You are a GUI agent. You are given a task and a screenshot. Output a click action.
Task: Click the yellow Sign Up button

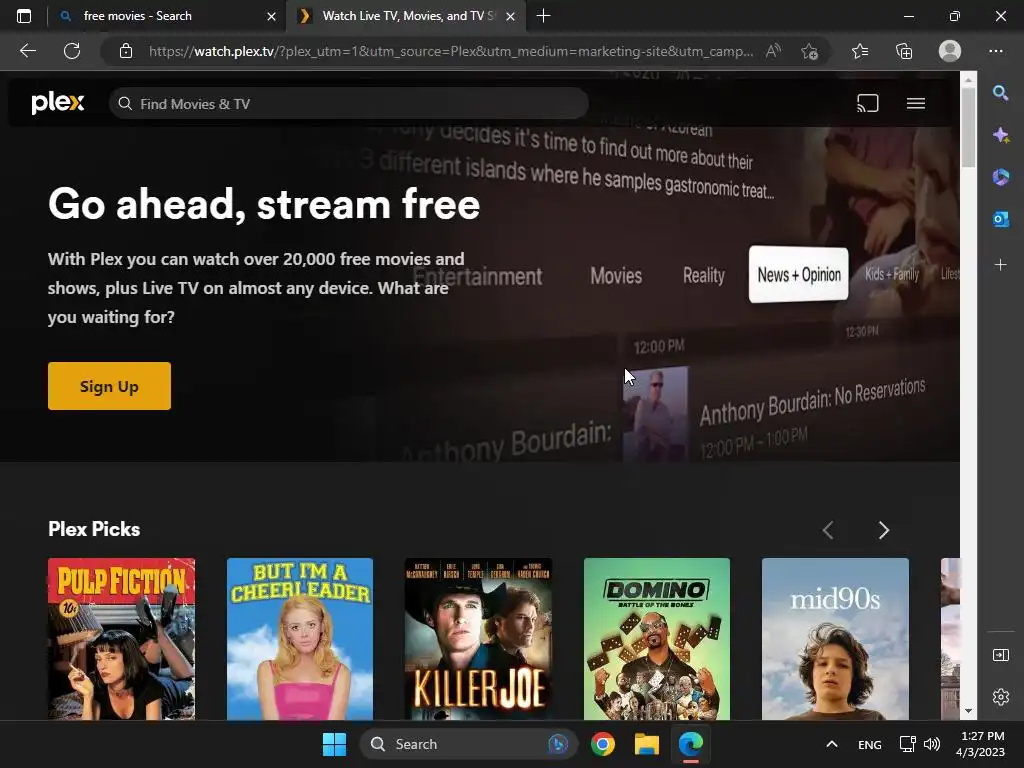pos(109,386)
